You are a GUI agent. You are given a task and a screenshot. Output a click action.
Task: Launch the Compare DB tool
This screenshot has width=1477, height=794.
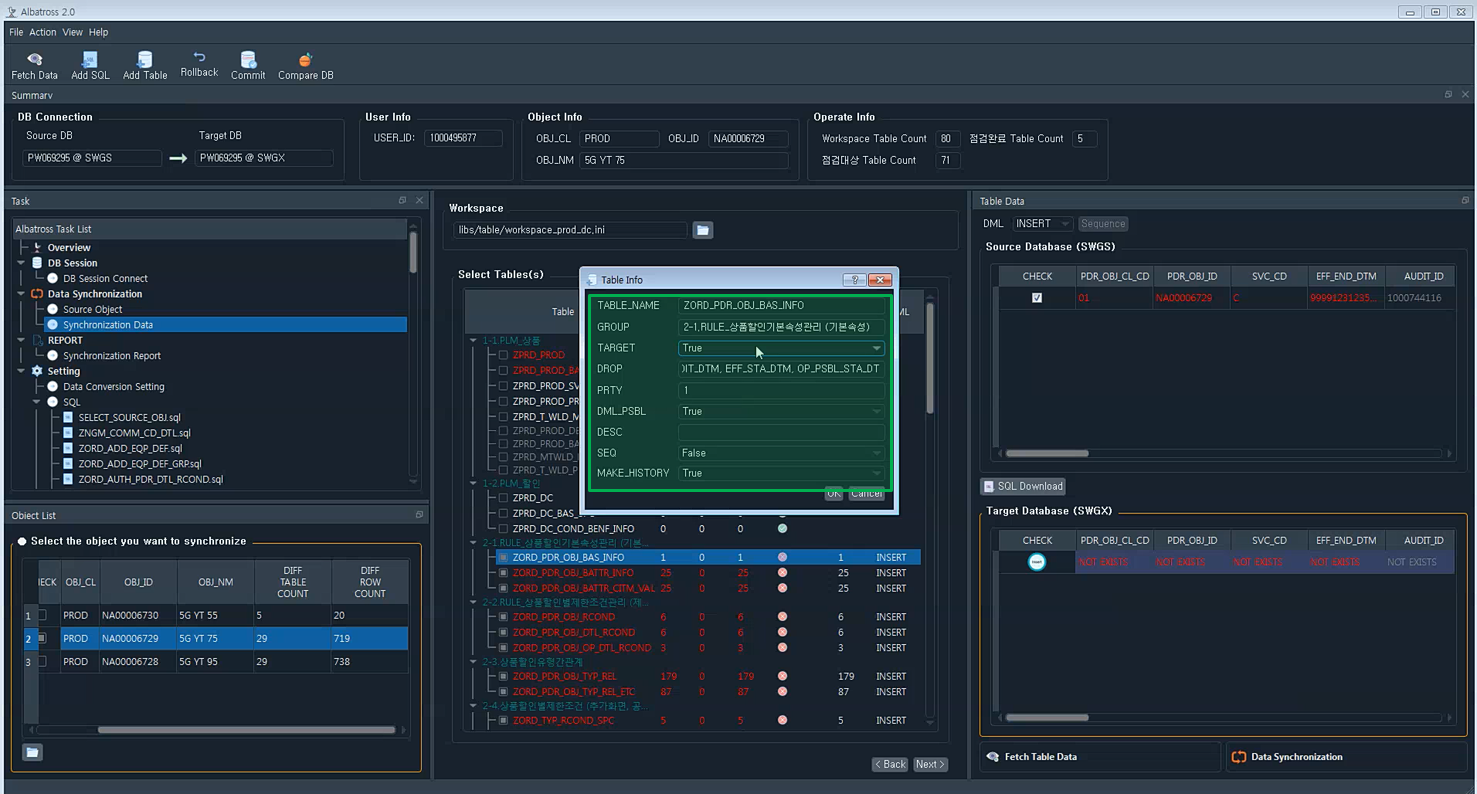306,60
